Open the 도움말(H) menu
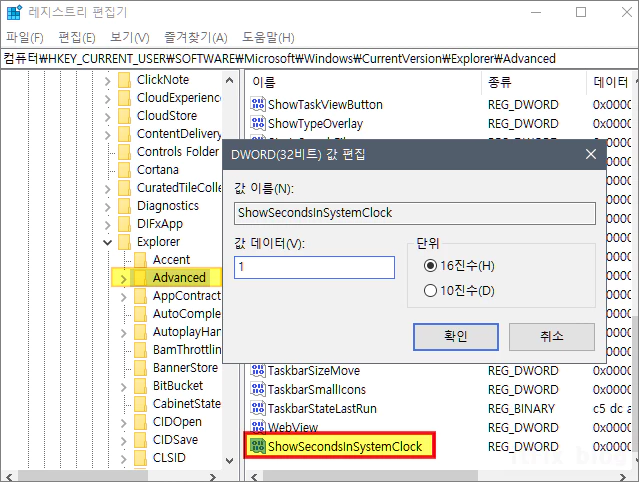The width and height of the screenshot is (639, 482). tap(268, 38)
